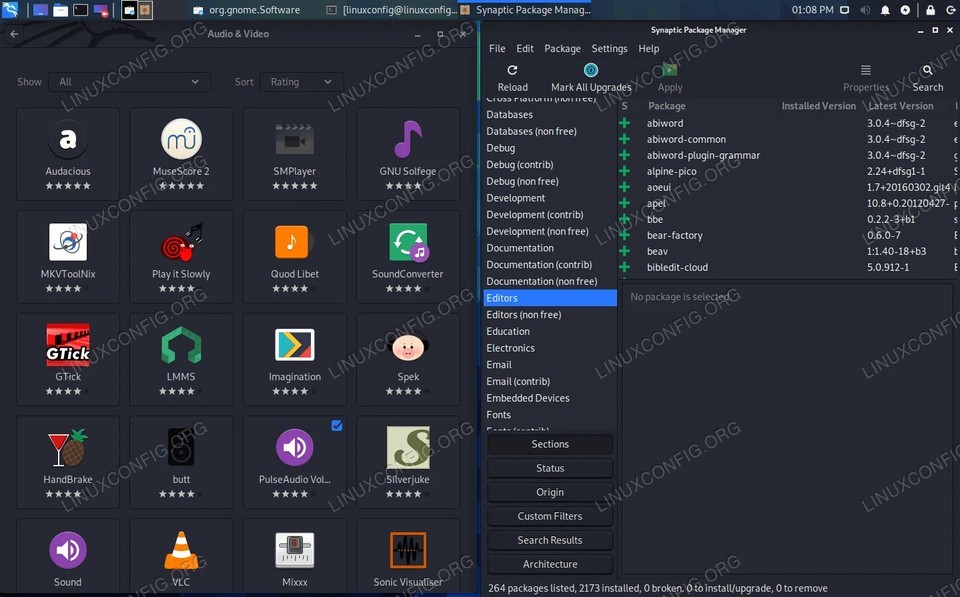Open the Settings menu

(609, 48)
